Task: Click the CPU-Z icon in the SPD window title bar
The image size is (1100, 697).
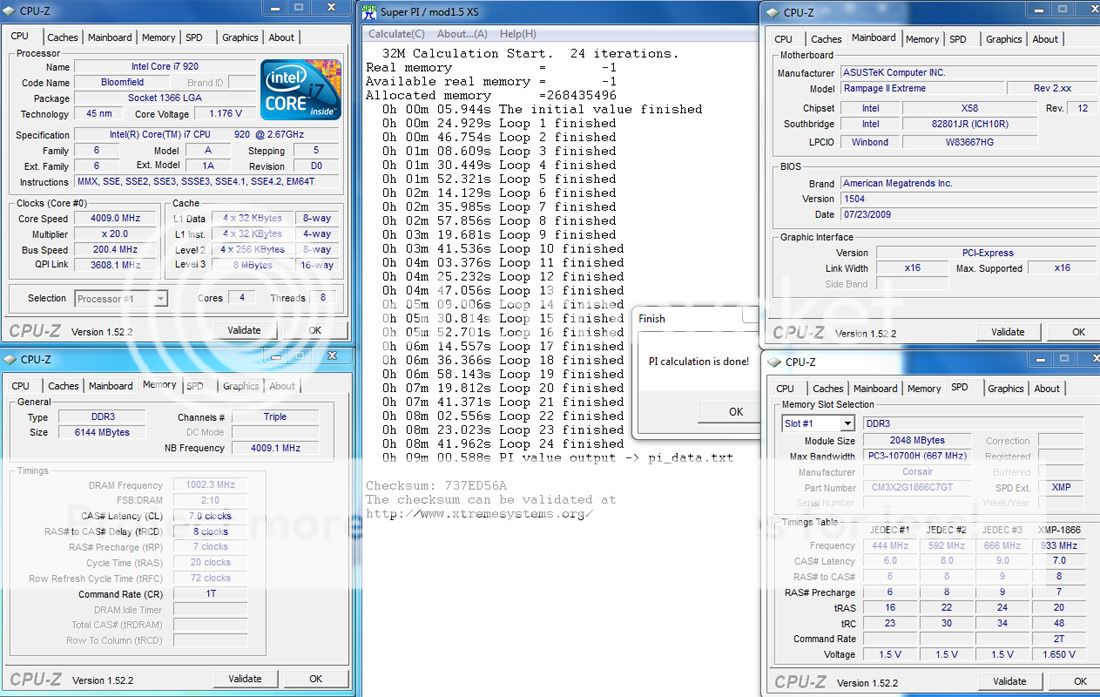Action: (x=774, y=362)
